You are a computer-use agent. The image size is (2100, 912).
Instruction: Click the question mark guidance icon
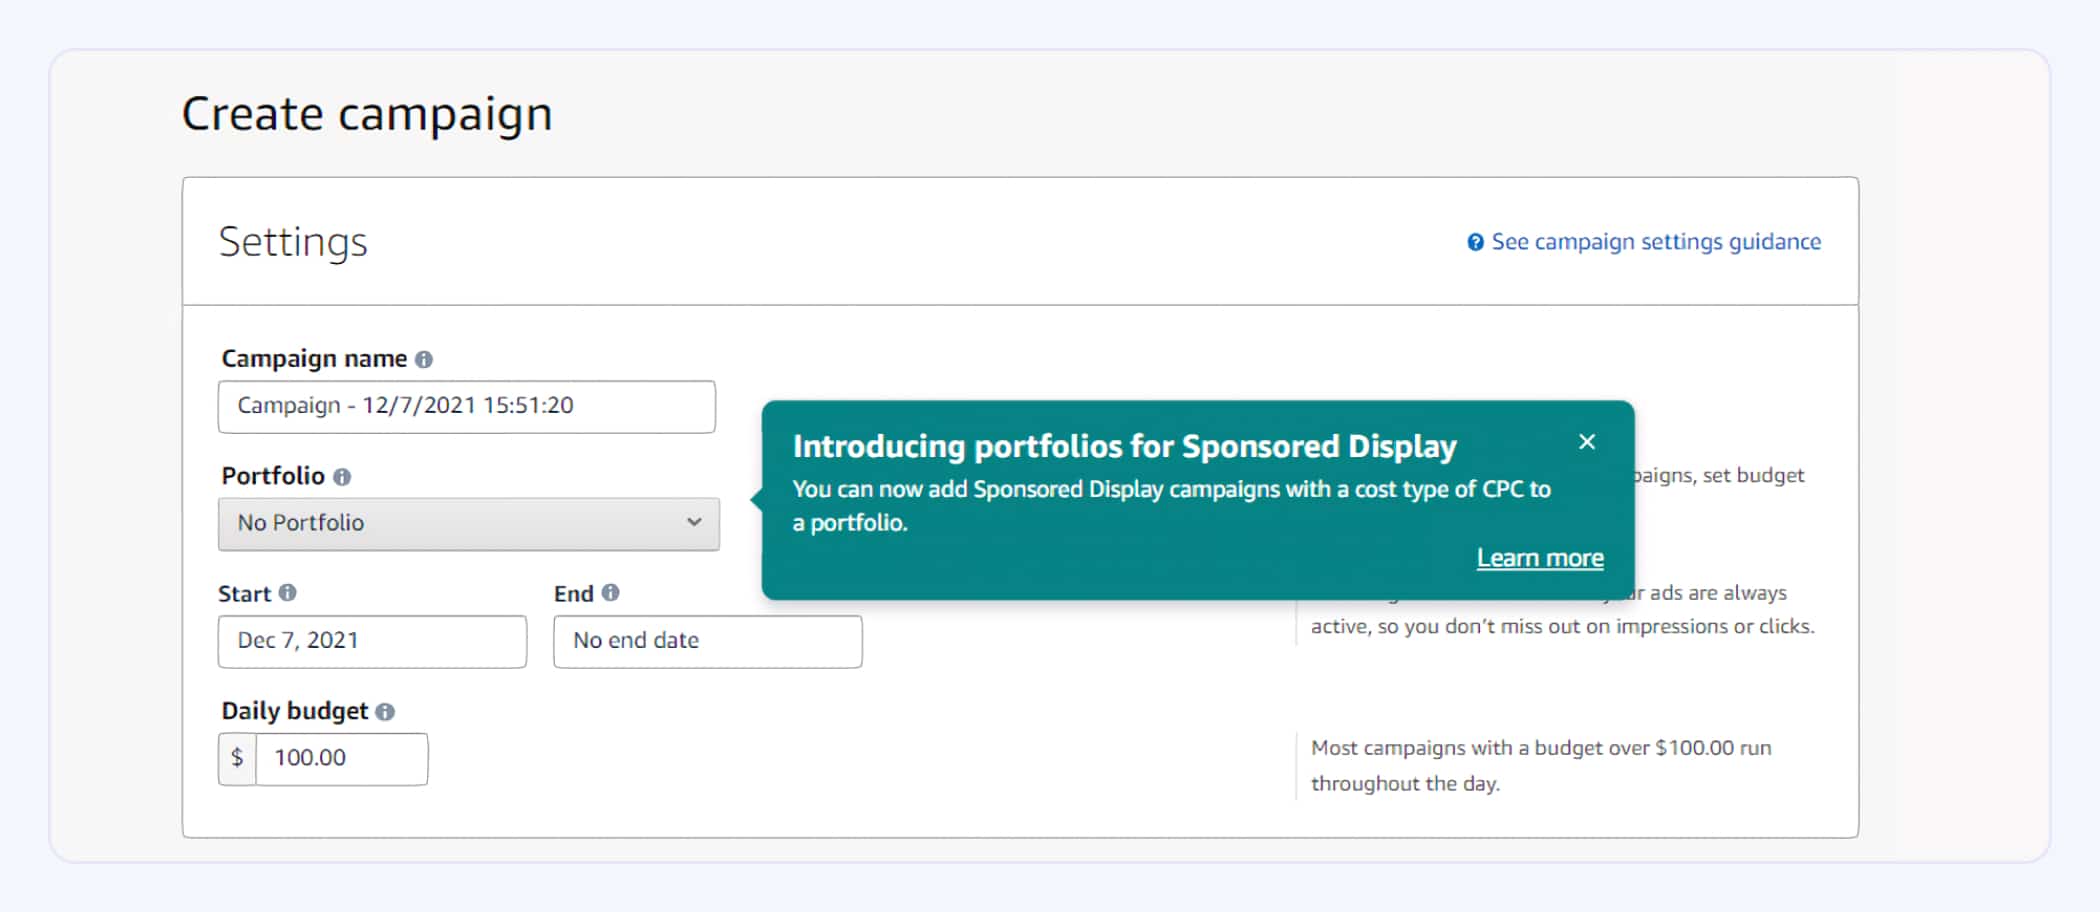click(x=1475, y=242)
